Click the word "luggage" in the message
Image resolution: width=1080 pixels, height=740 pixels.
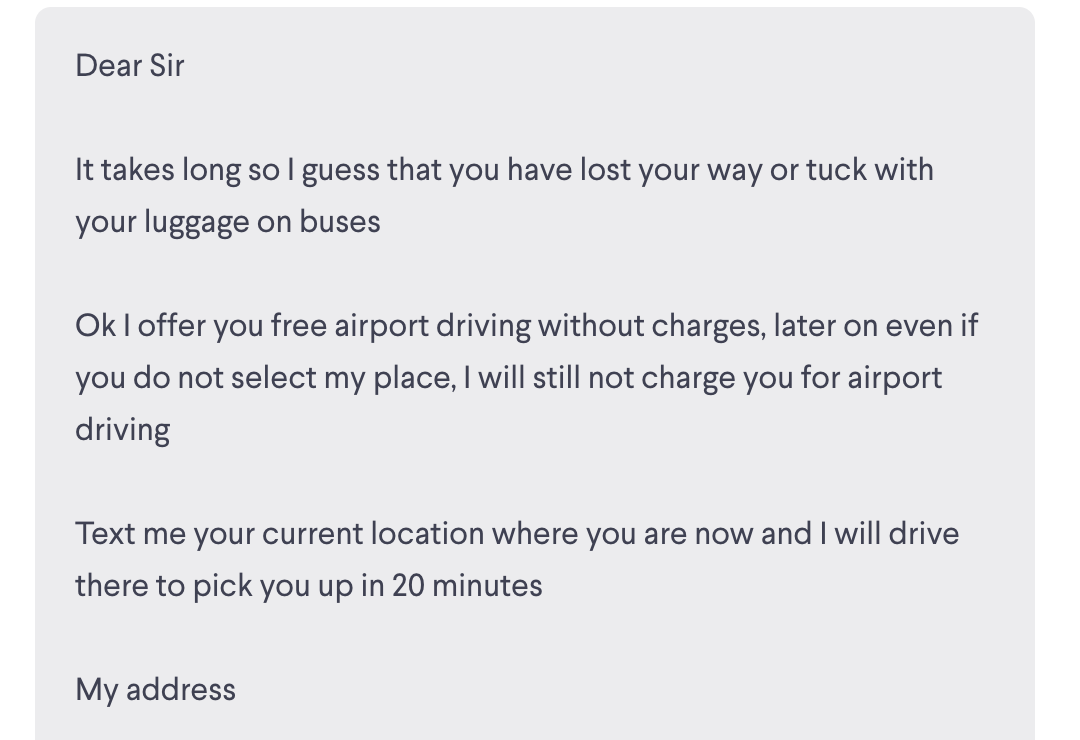196,222
